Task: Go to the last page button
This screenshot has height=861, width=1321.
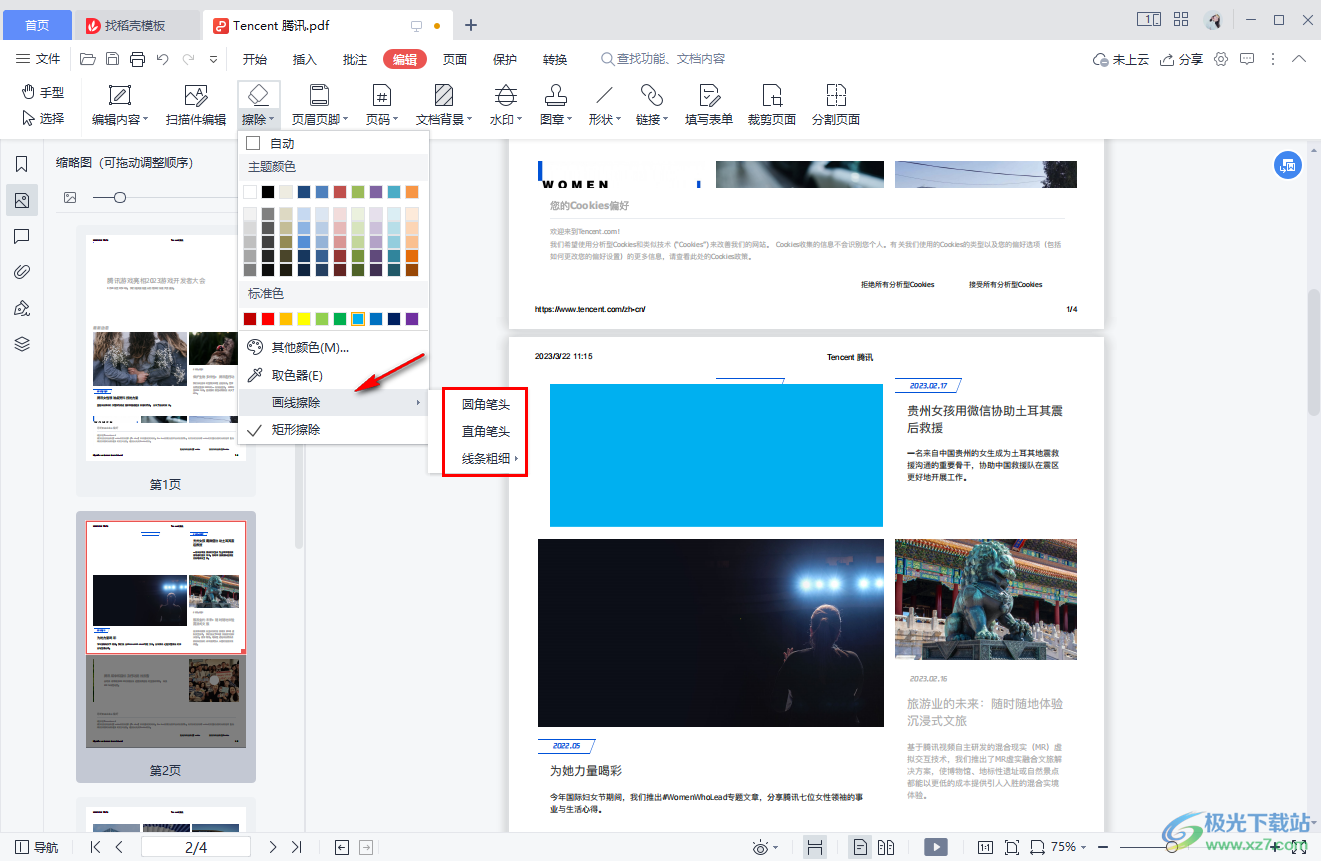Action: point(296,847)
